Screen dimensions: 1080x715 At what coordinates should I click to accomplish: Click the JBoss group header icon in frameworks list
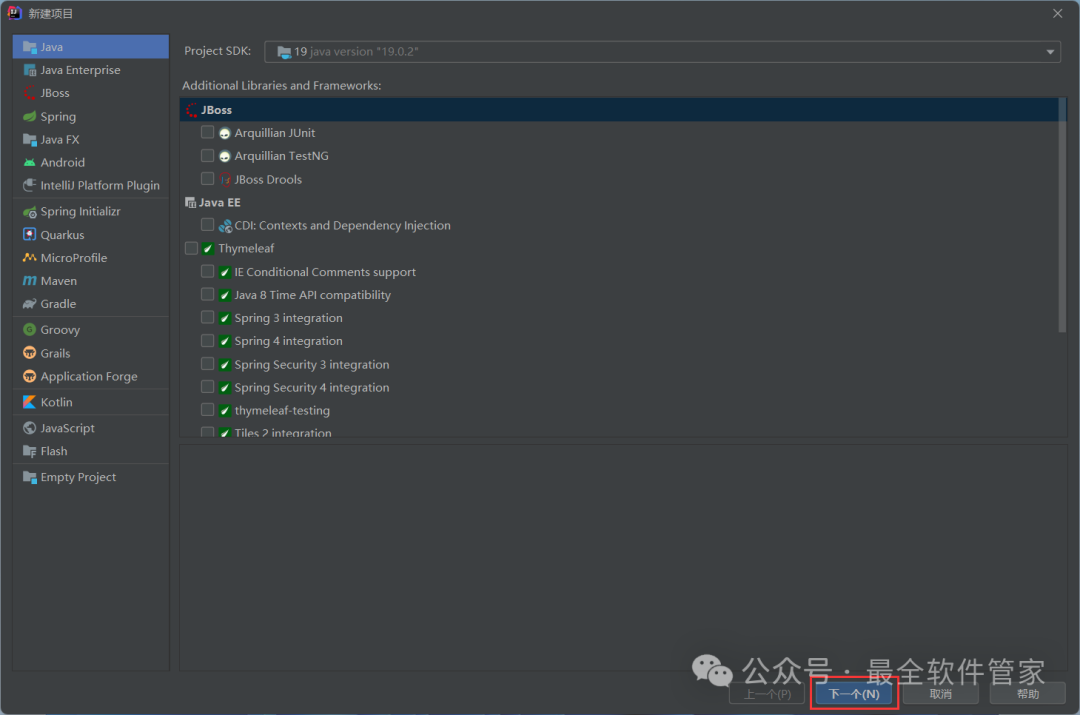pyautogui.click(x=191, y=110)
